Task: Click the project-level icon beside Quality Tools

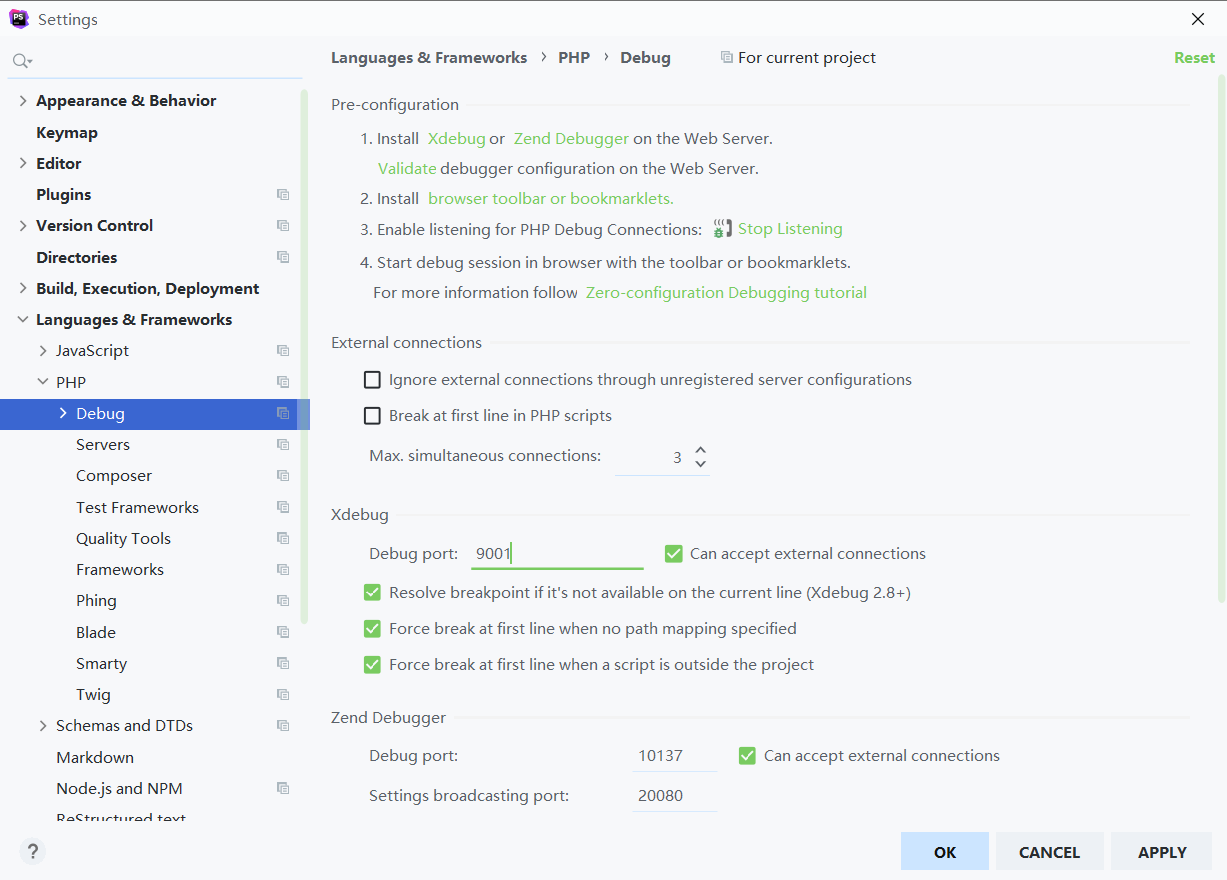Action: click(283, 538)
